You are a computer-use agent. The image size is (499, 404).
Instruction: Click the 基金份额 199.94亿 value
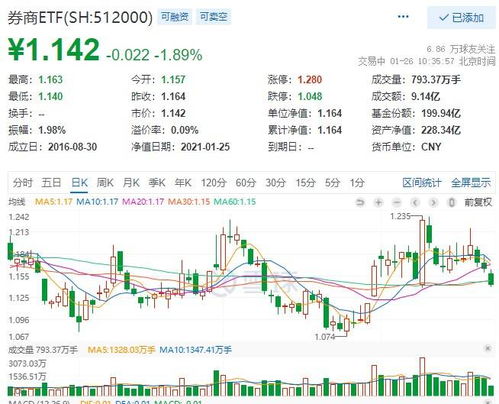(x=441, y=113)
